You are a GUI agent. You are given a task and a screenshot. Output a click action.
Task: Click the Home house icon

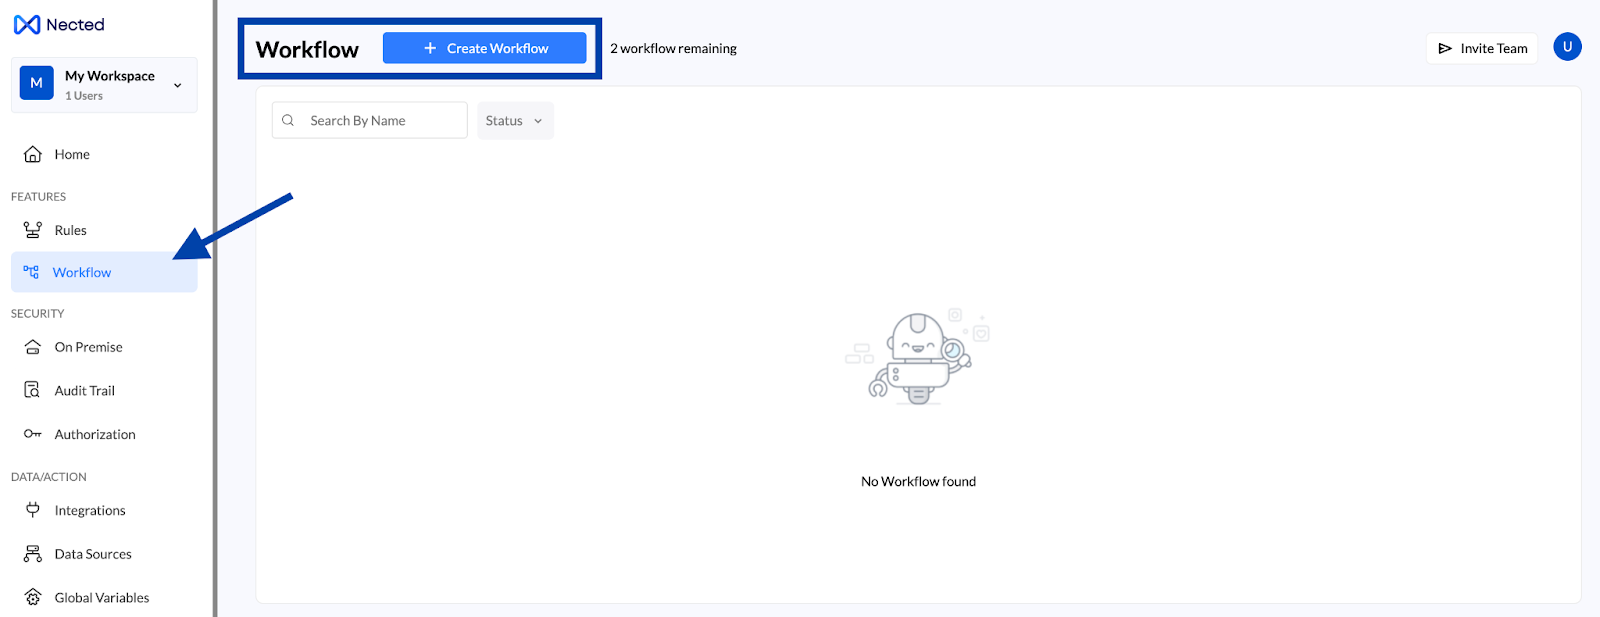click(33, 154)
